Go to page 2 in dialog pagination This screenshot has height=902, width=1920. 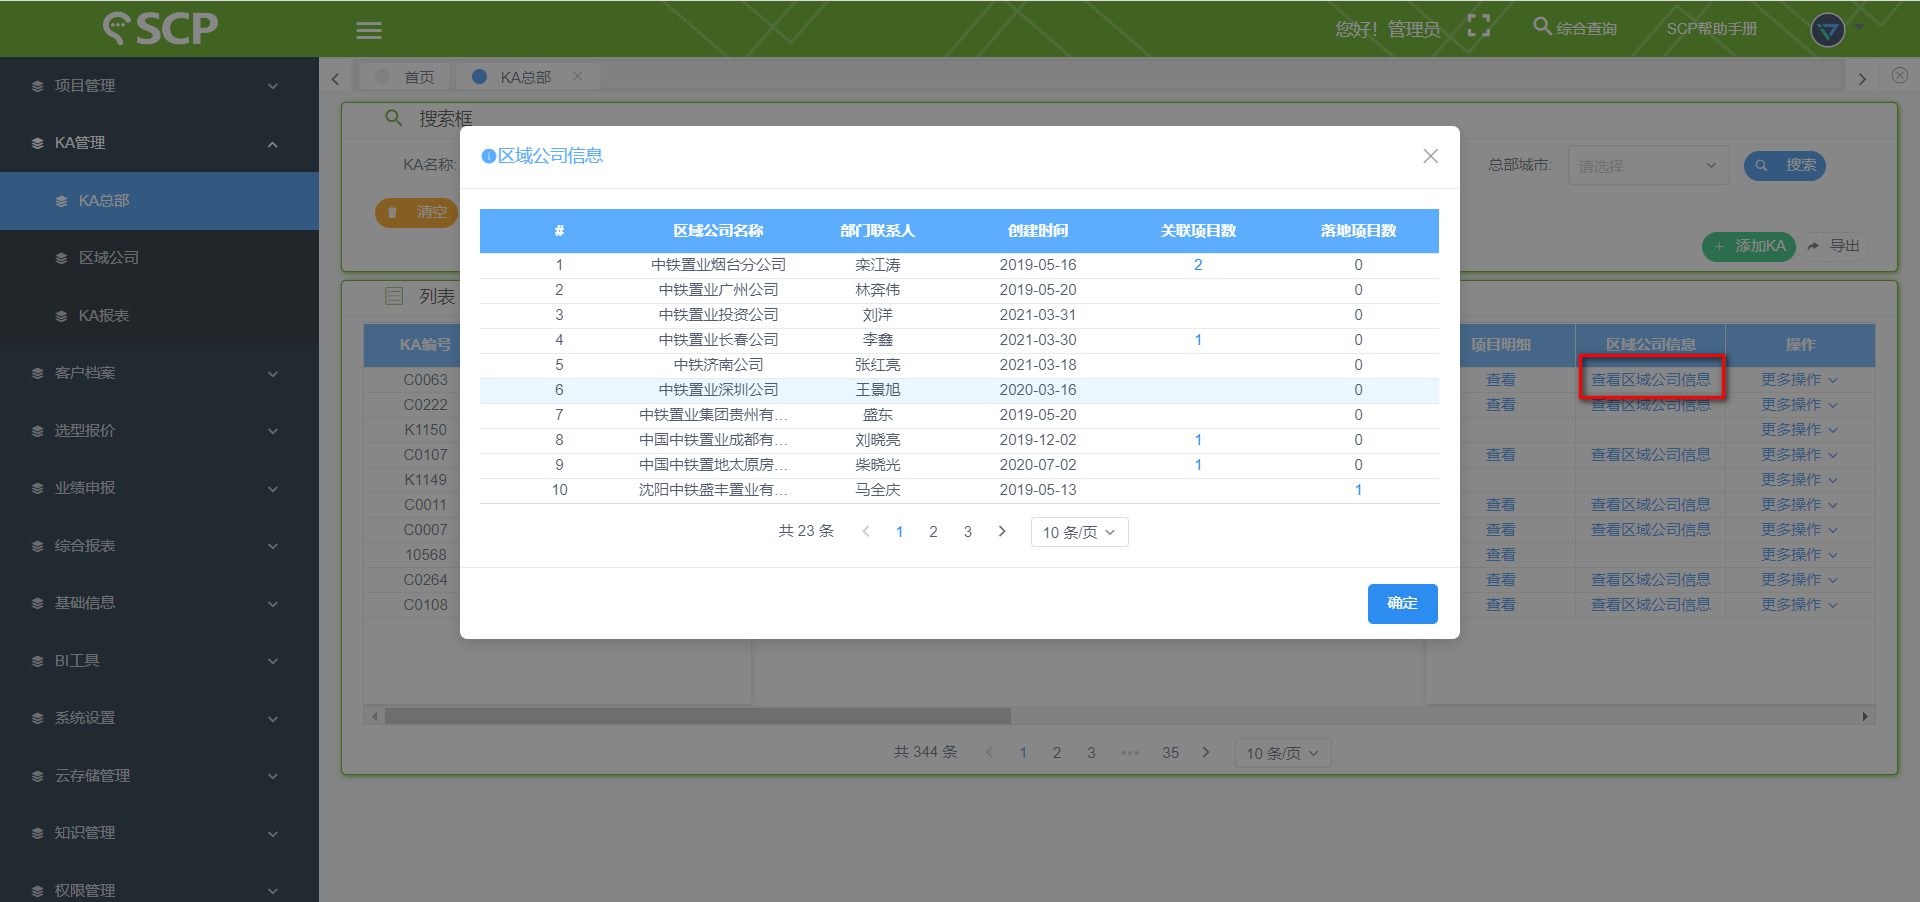click(933, 532)
